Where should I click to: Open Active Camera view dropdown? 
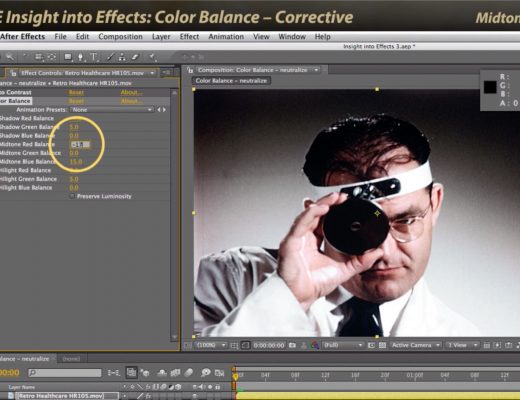pos(416,345)
